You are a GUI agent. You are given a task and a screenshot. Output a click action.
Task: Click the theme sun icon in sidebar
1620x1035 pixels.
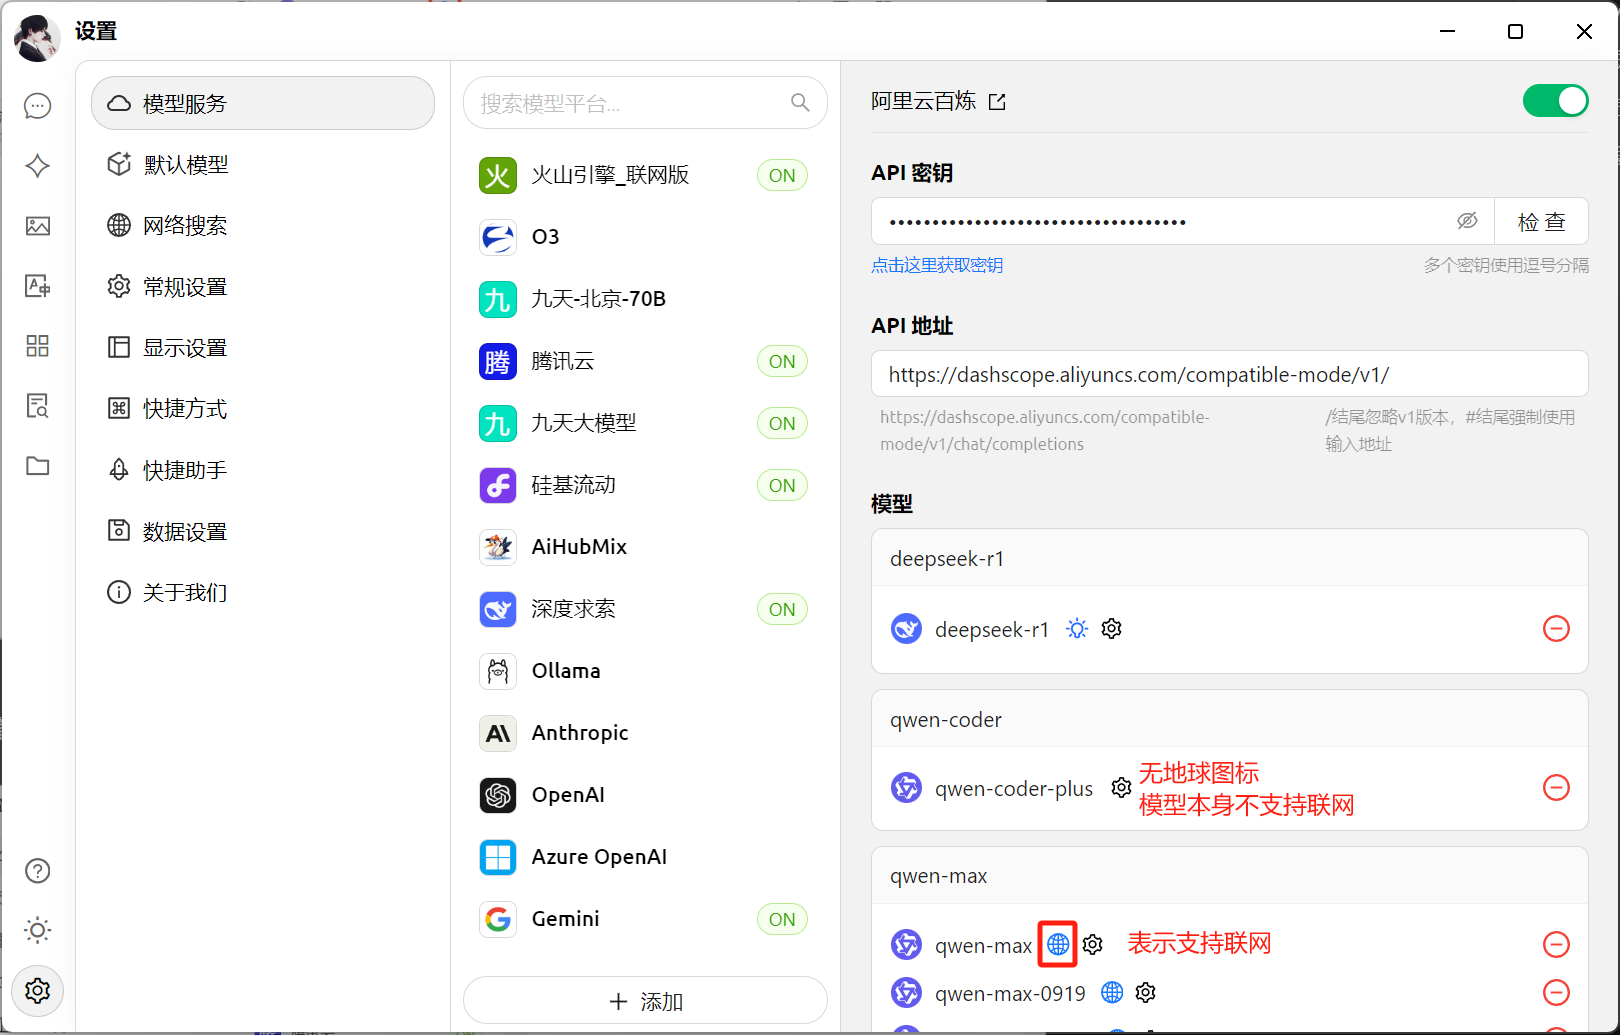pos(38,930)
